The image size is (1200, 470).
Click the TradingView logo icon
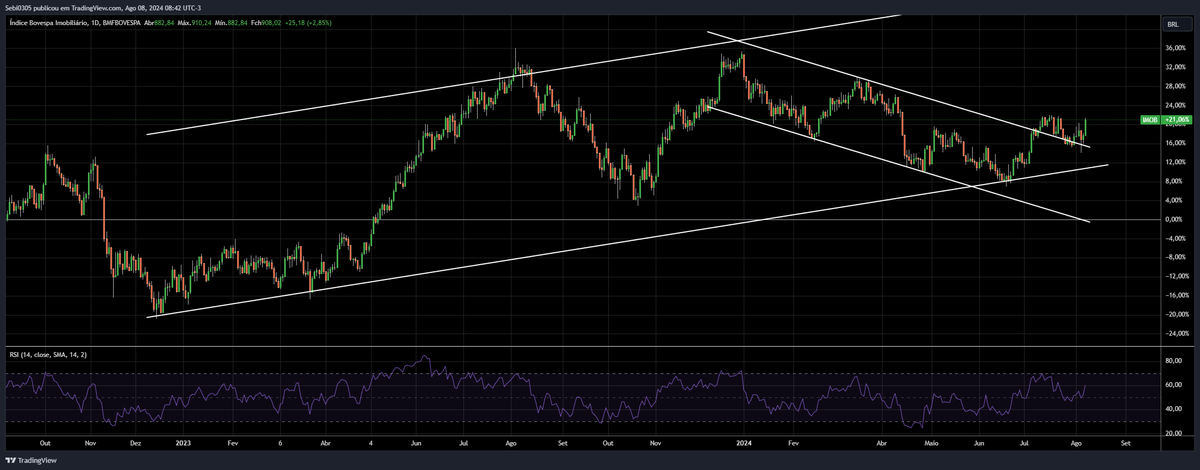(x=10, y=461)
